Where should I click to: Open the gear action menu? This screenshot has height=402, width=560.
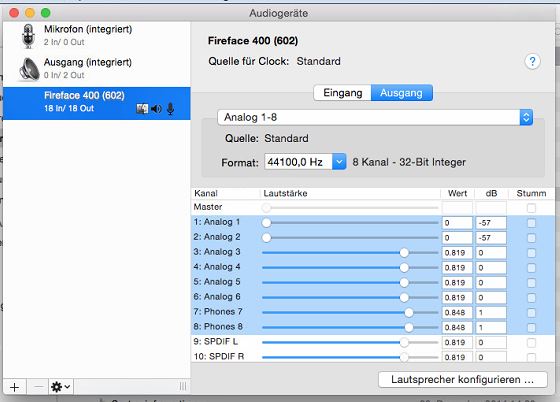(x=61, y=387)
